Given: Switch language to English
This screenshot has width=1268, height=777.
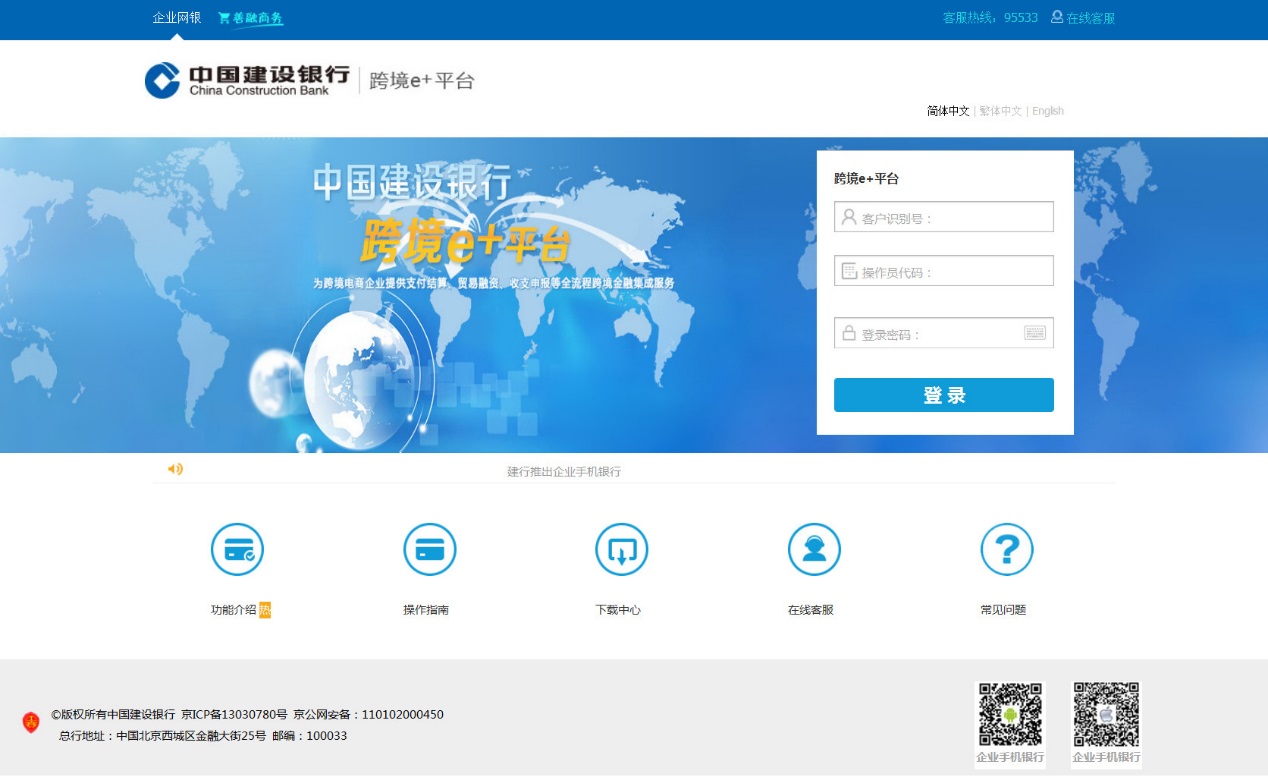Looking at the screenshot, I should (1047, 111).
